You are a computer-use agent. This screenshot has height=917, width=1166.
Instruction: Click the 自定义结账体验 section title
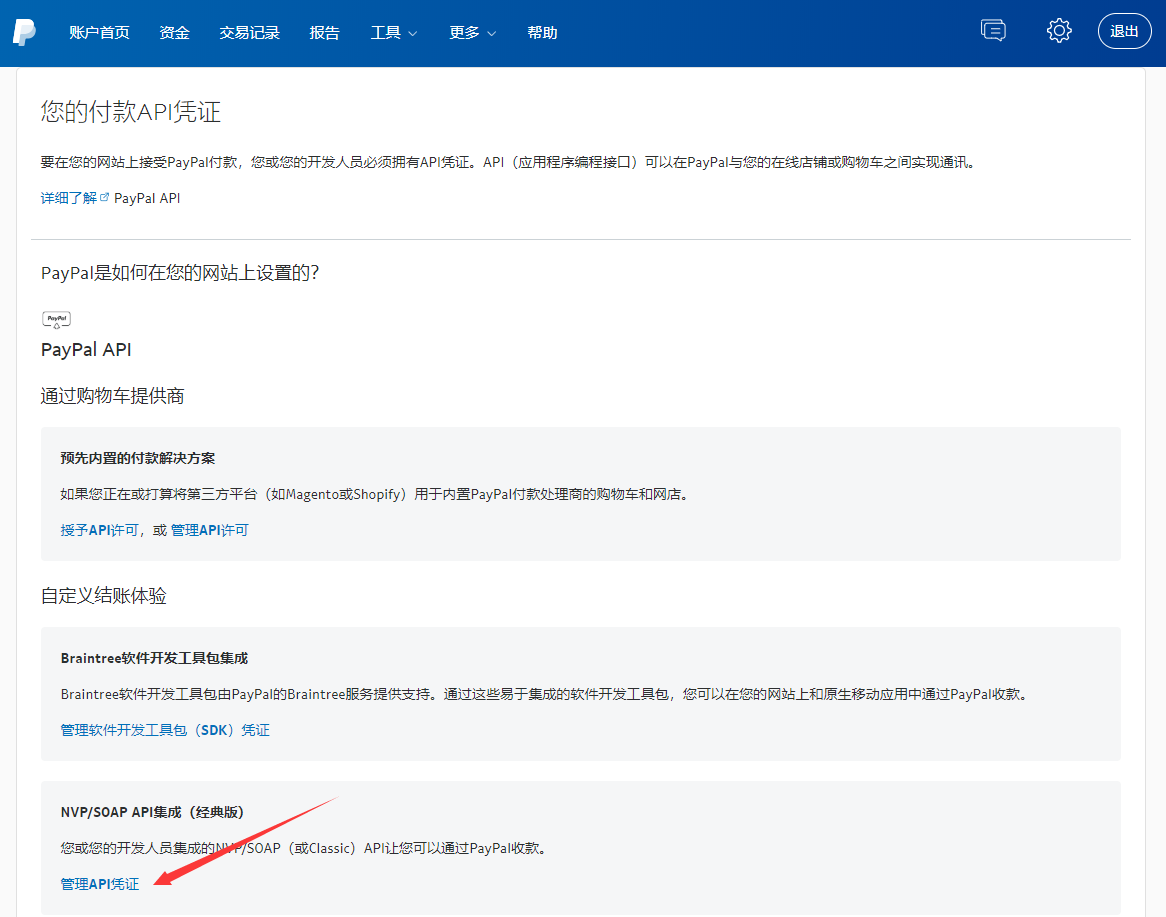[103, 596]
